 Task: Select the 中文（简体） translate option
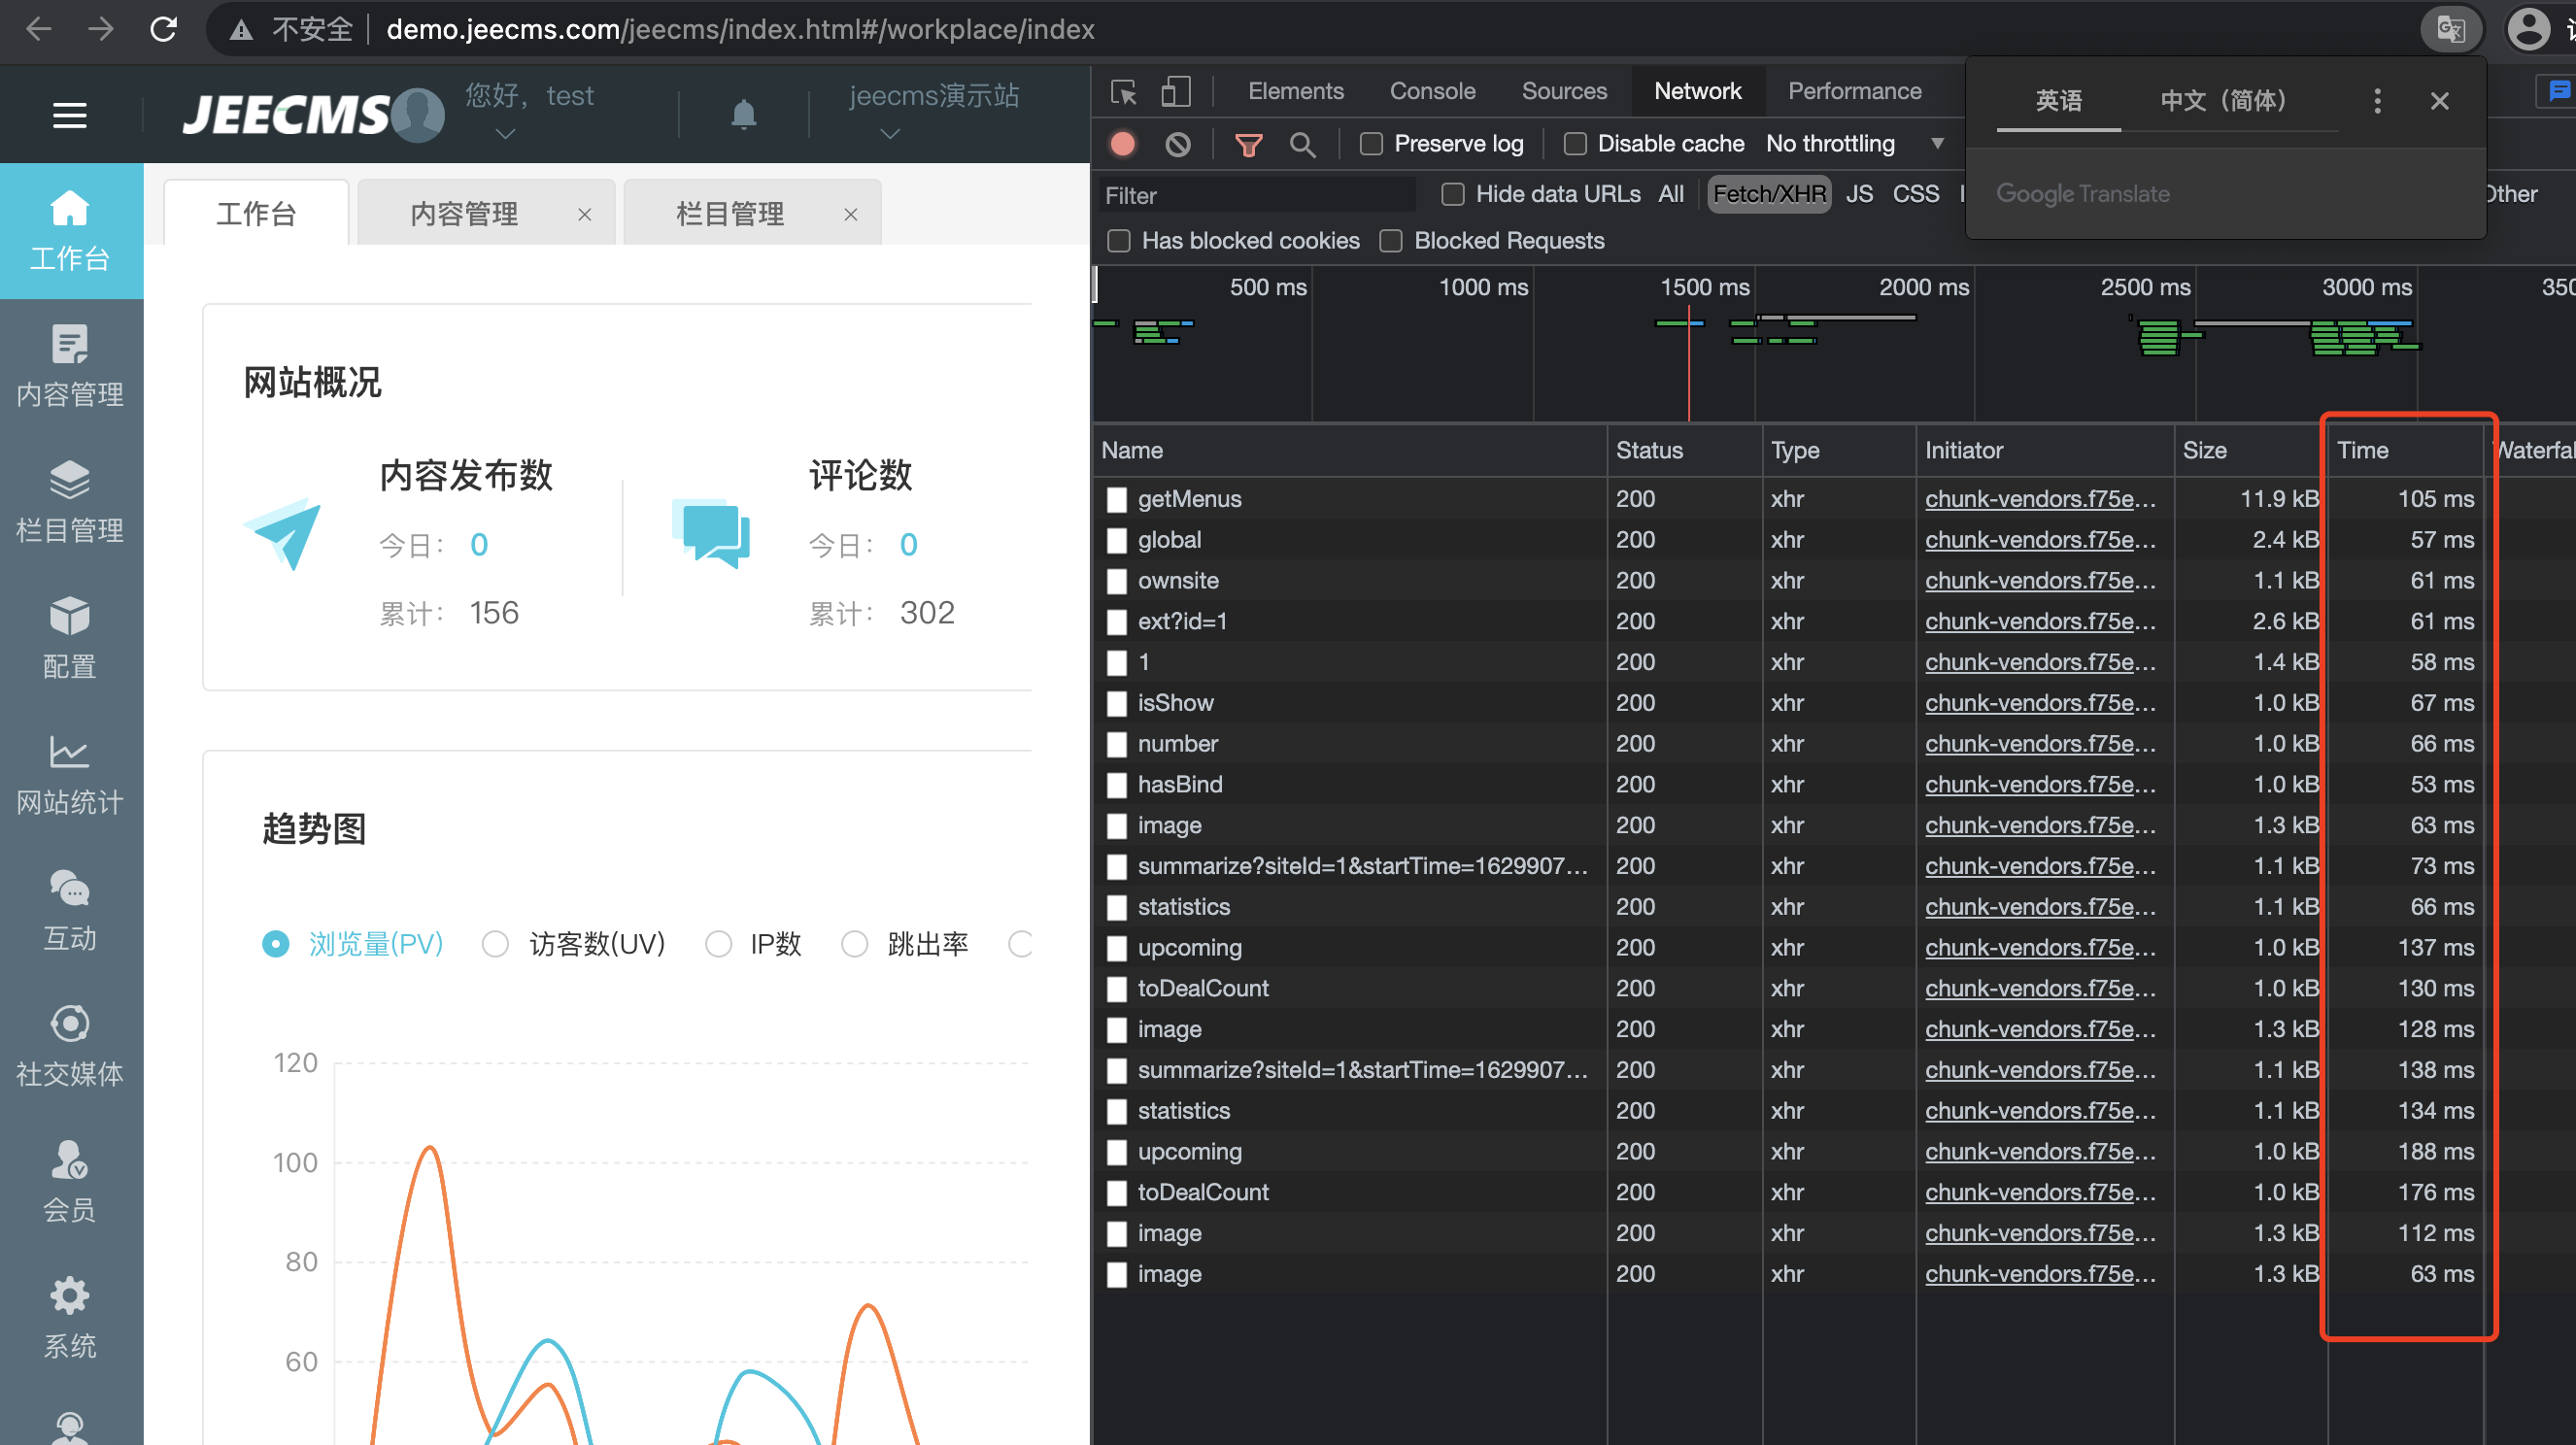[2223, 100]
